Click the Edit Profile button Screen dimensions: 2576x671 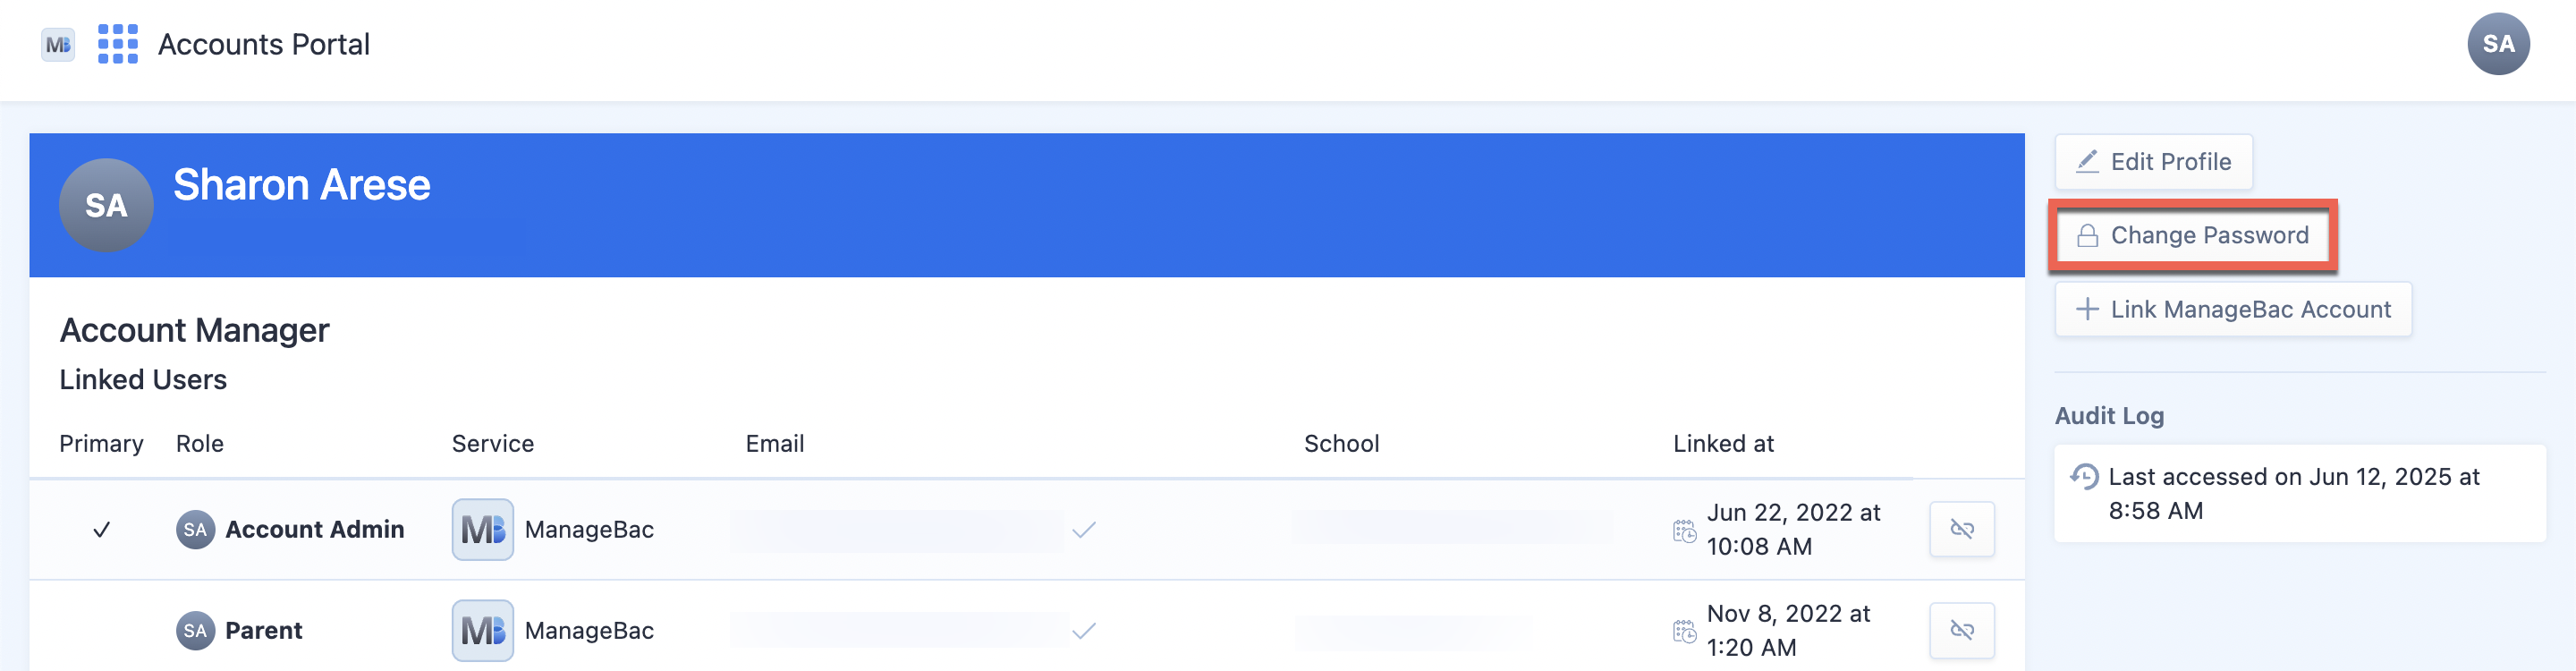coord(2153,162)
